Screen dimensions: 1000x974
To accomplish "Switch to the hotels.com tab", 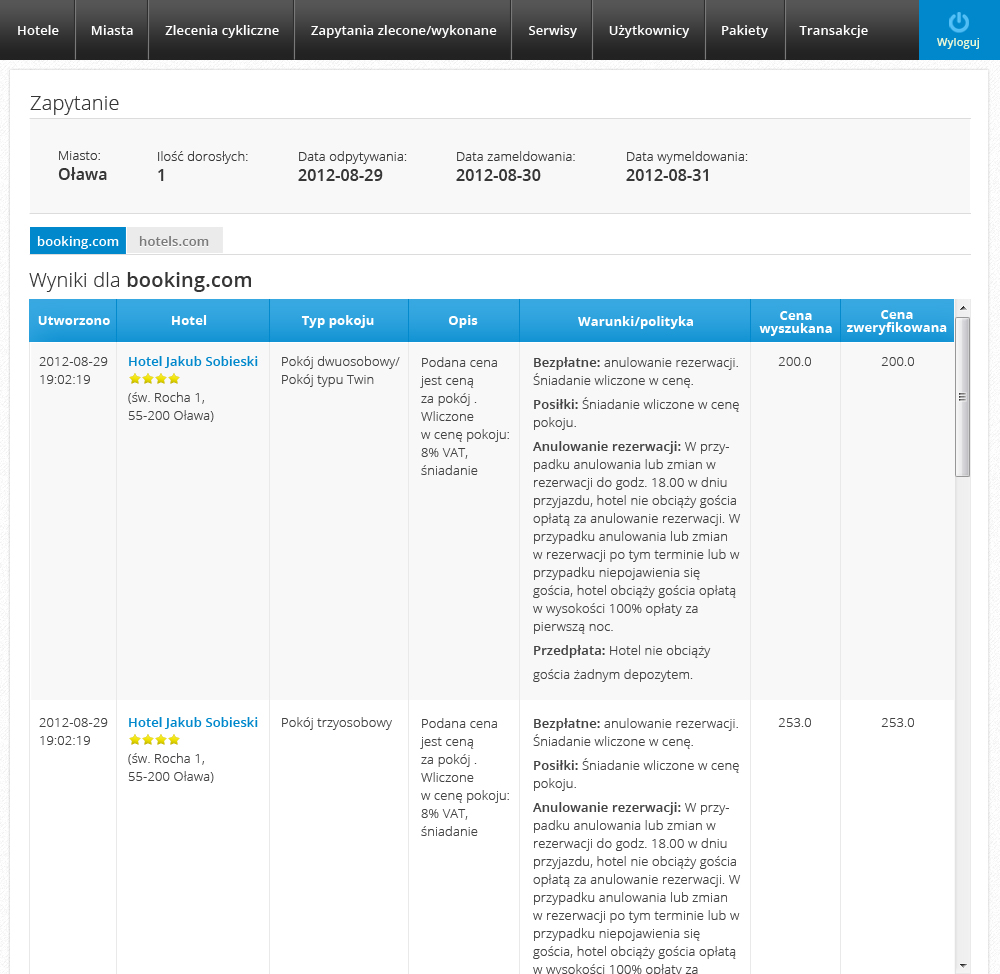I will tap(174, 241).
